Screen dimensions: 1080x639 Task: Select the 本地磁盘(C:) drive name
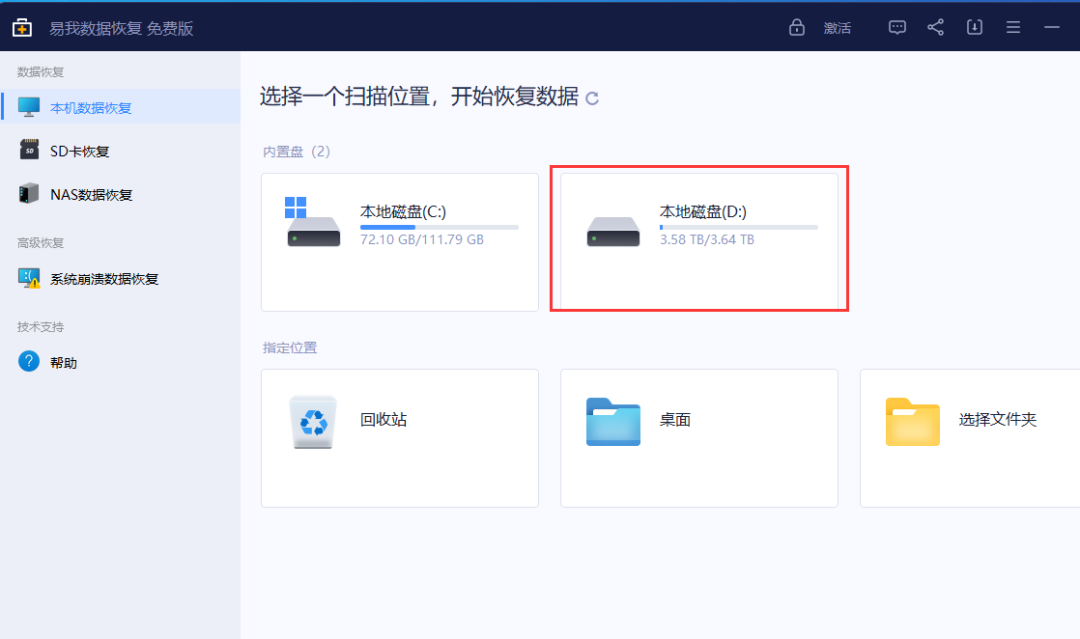point(403,211)
